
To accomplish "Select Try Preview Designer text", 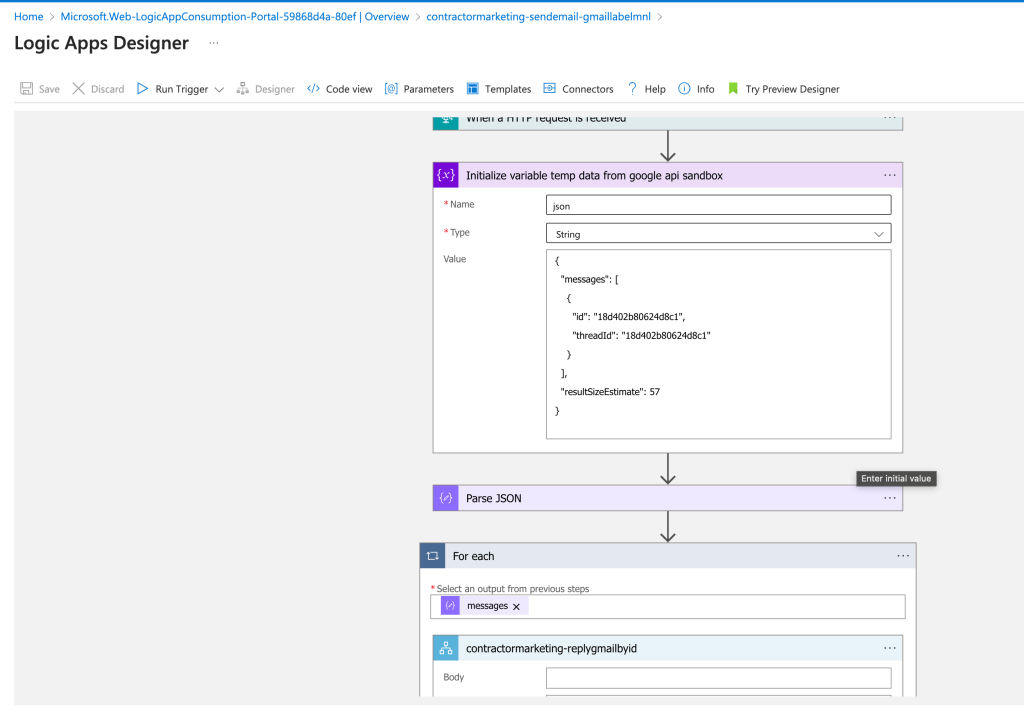I will [792, 90].
